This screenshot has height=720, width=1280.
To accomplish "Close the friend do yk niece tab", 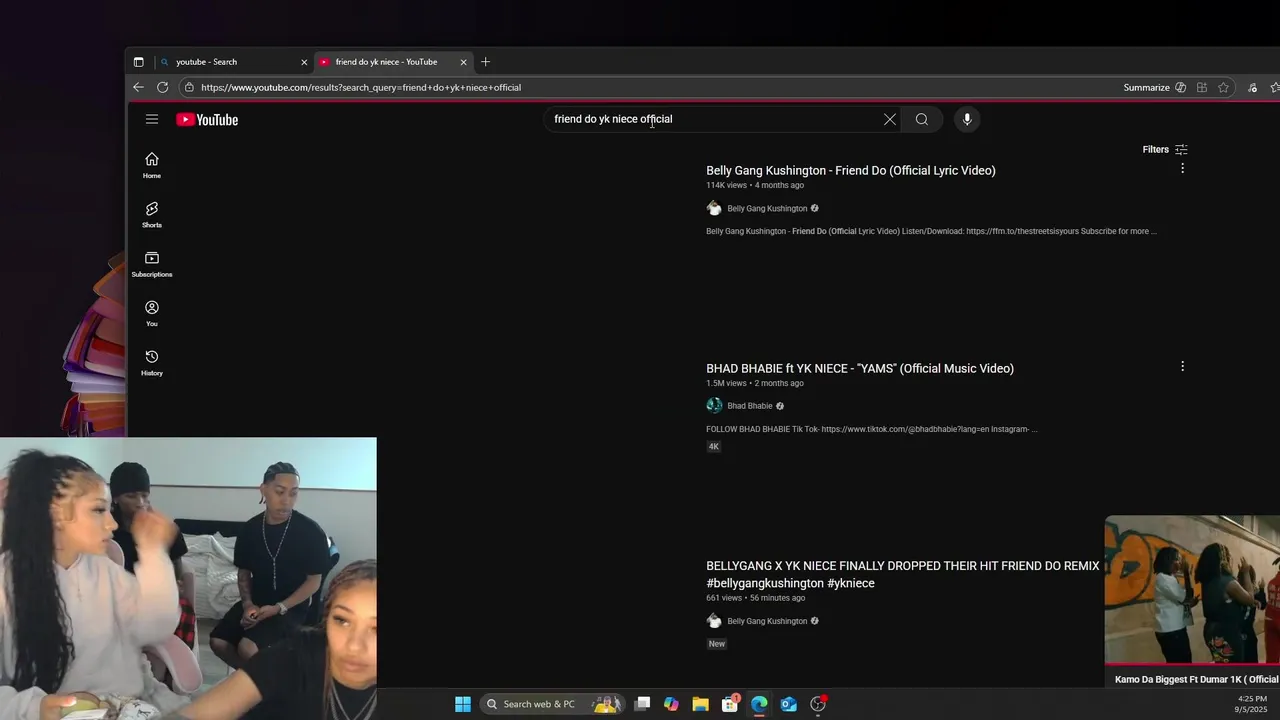I will click(463, 62).
